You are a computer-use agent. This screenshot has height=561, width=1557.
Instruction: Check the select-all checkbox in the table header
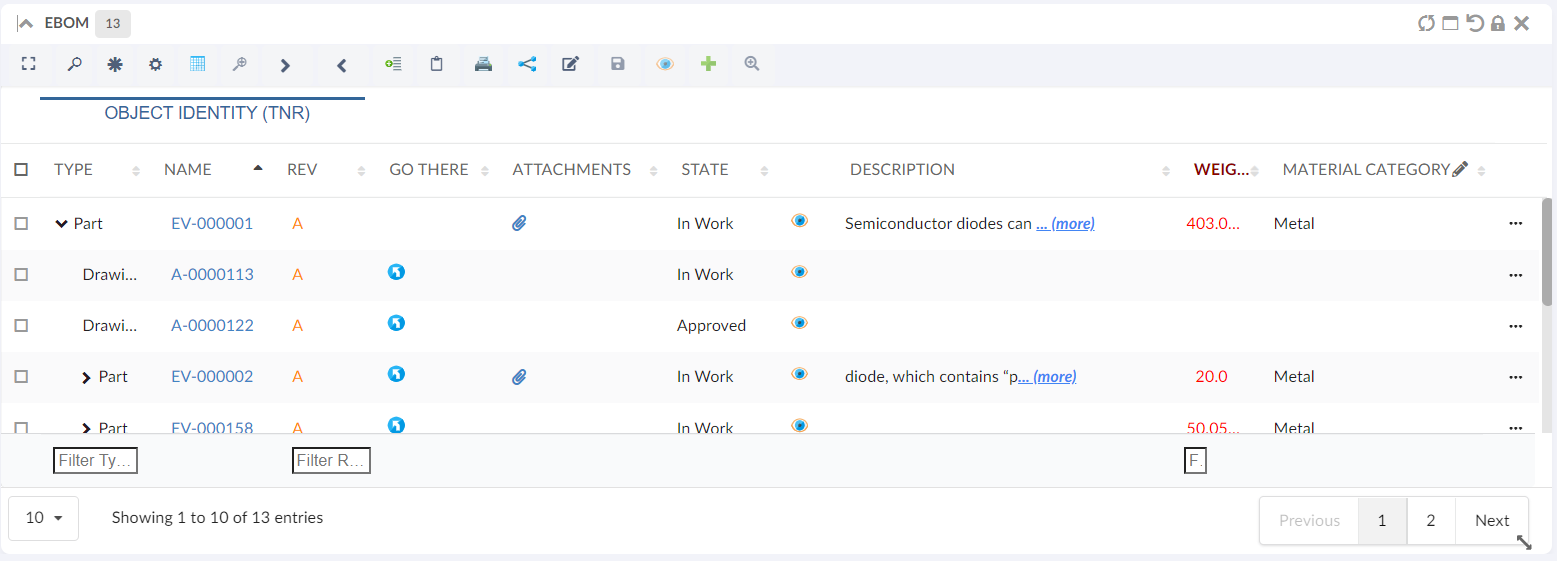(21, 170)
